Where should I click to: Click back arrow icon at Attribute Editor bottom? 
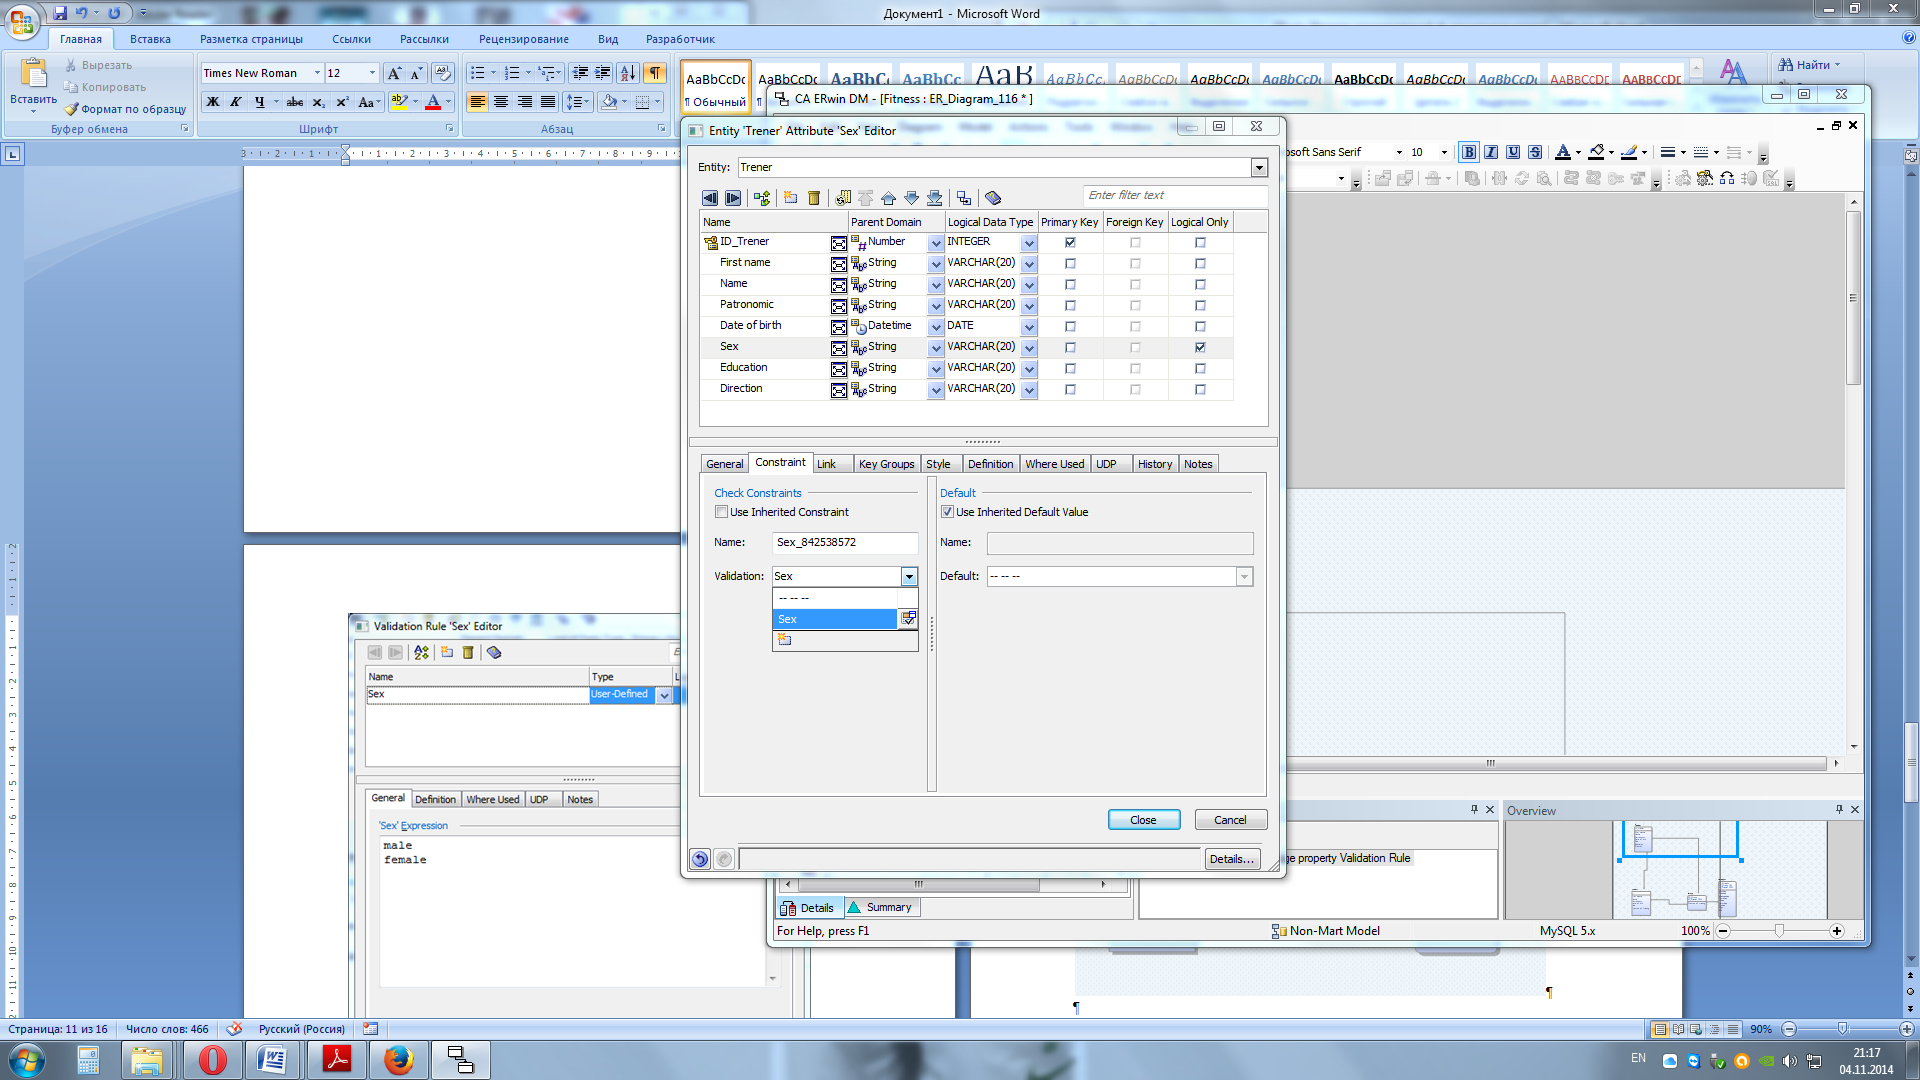coord(700,859)
